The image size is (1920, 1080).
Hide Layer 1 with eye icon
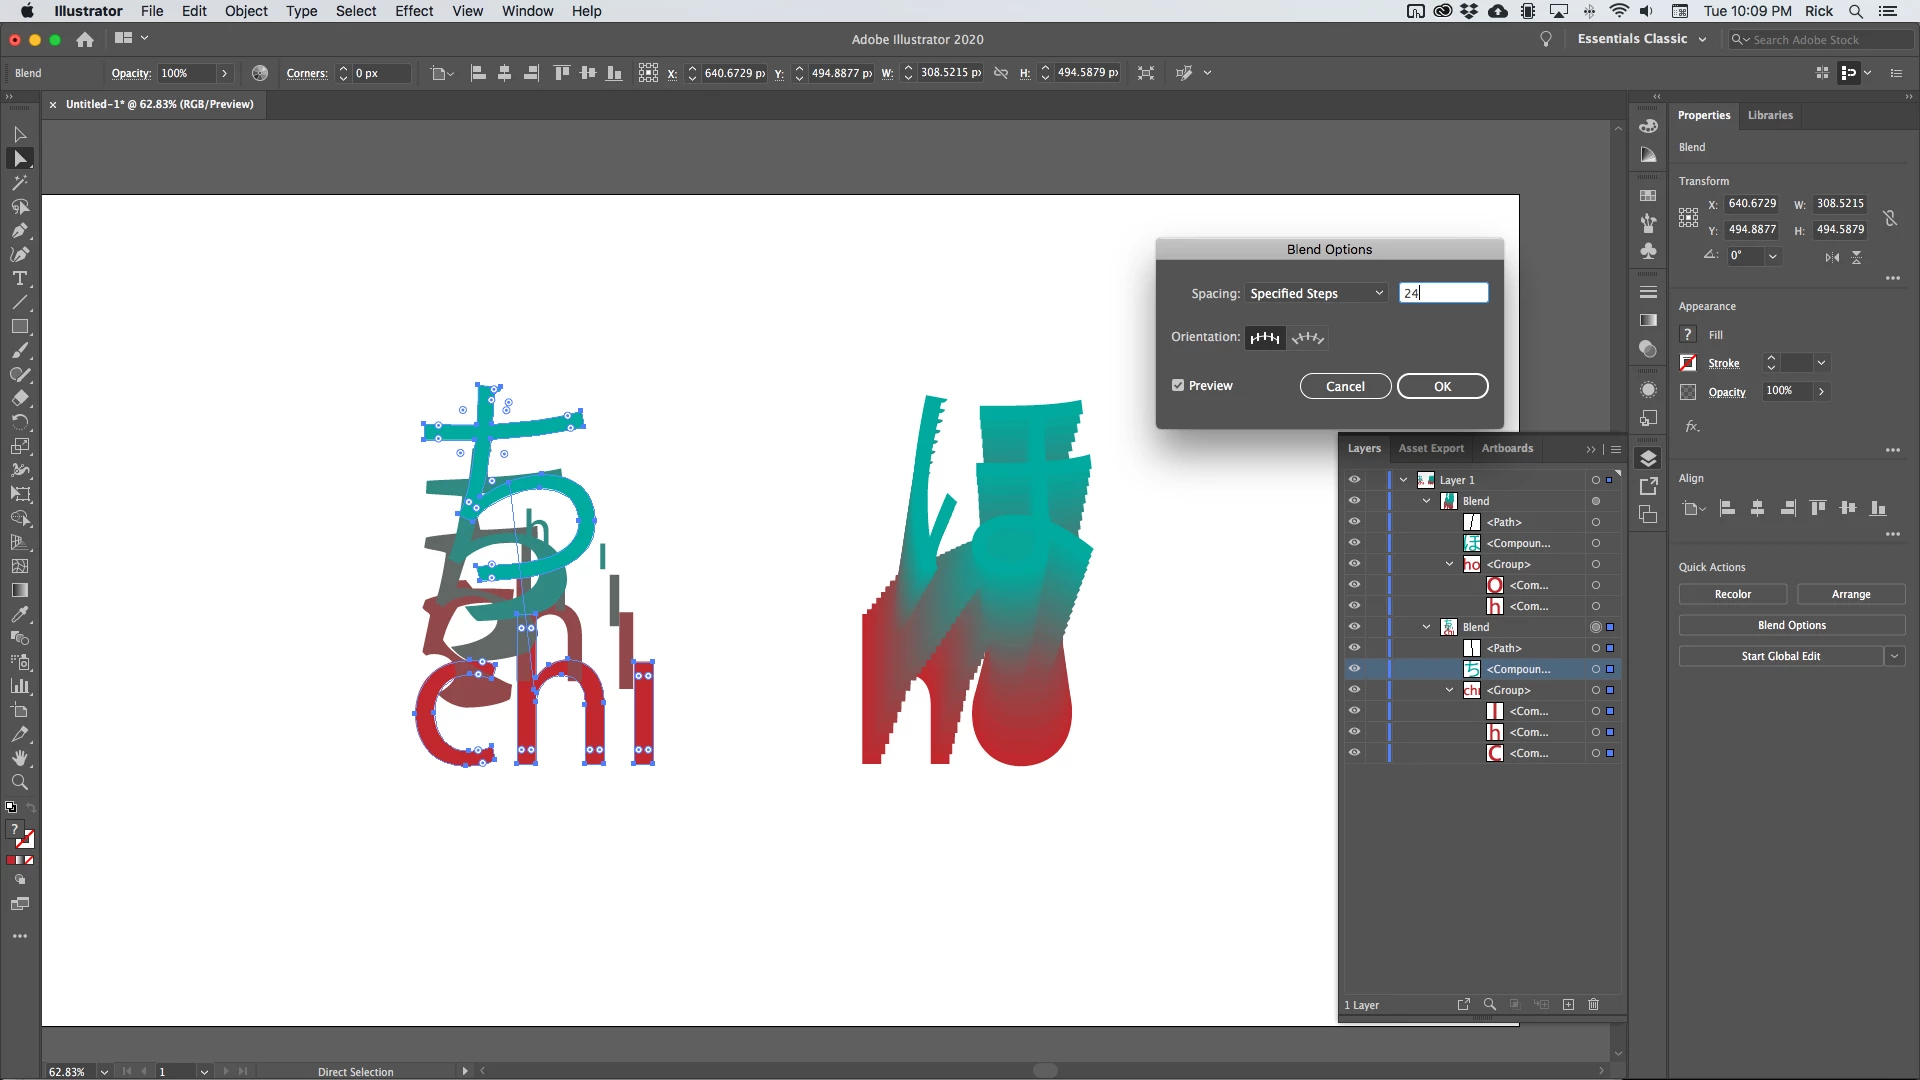pyautogui.click(x=1354, y=480)
